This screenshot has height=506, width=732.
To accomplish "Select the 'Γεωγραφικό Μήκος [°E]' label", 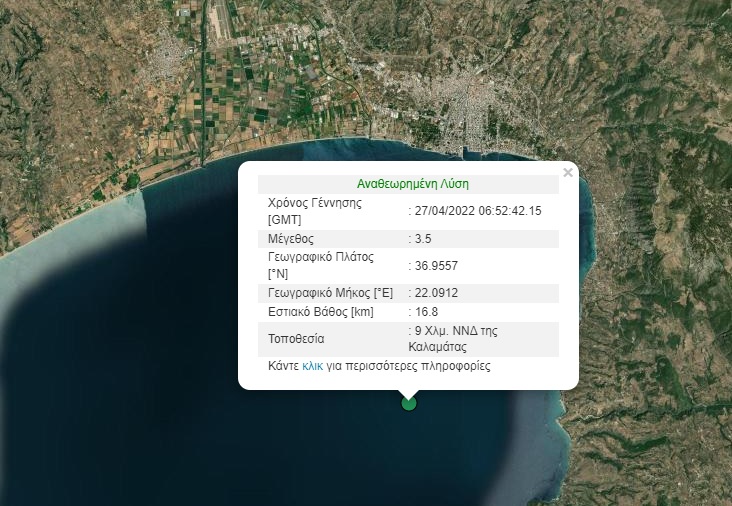I will point(331,293).
